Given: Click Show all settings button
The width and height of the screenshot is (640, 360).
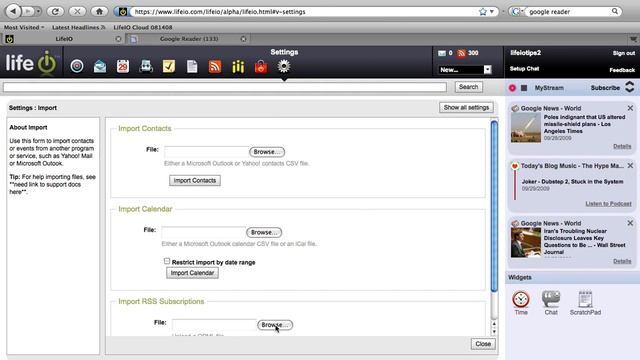Looking at the screenshot, I should point(466,107).
